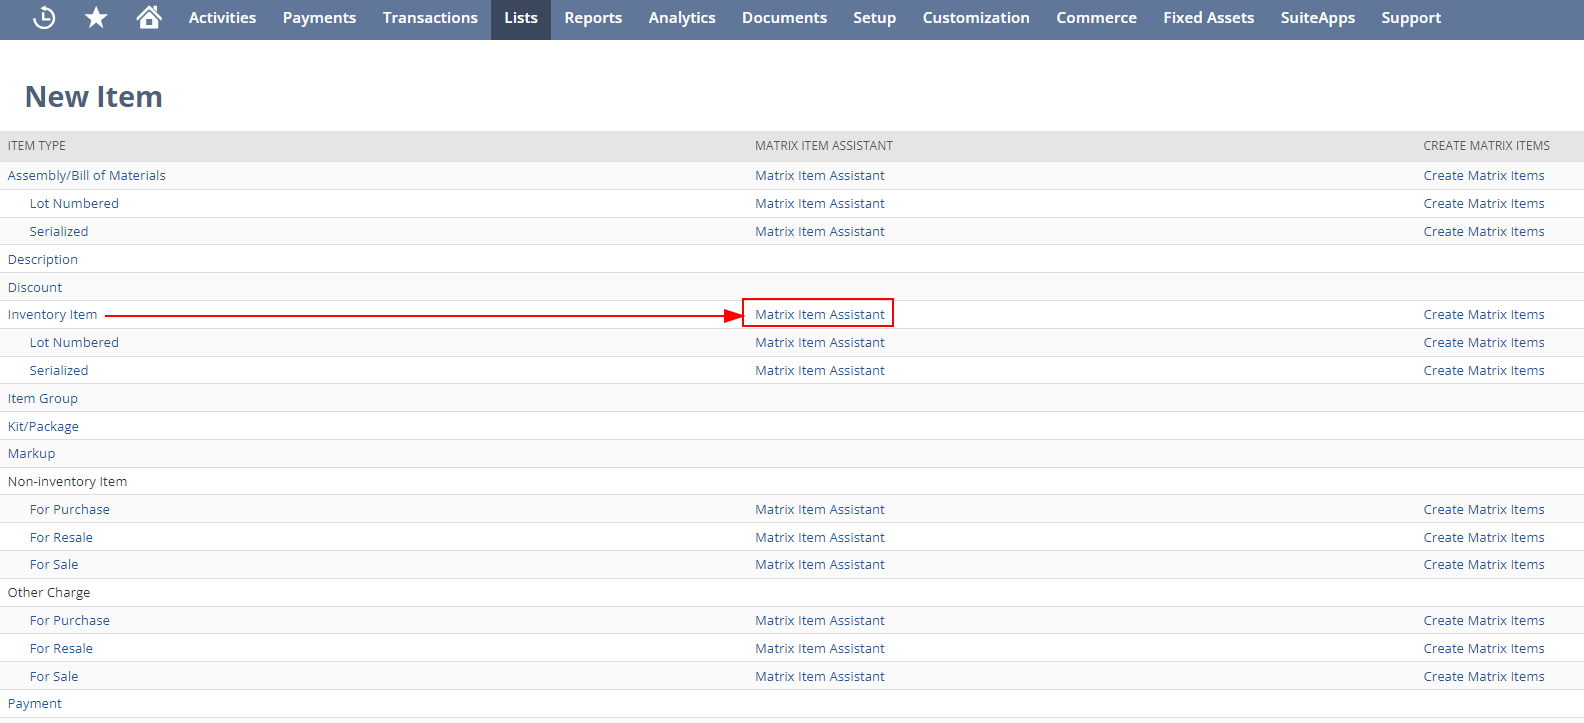Create Matrix Items for Assembly/Bill of Materials
Screen dimensions: 1584x723
coord(1483,176)
